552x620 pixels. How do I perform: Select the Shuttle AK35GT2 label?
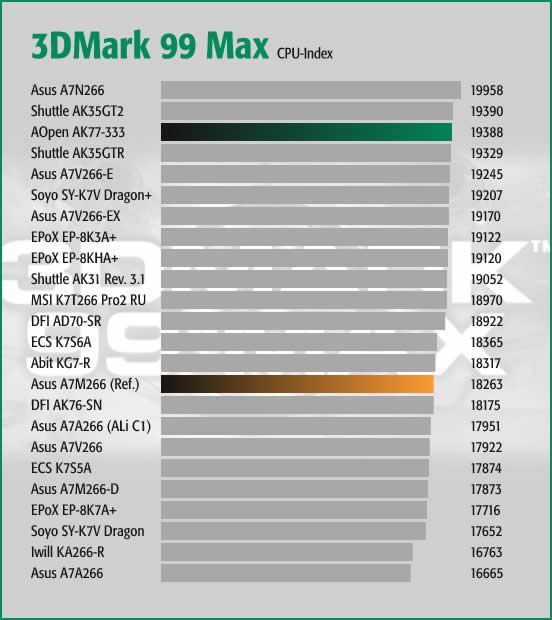click(77, 111)
